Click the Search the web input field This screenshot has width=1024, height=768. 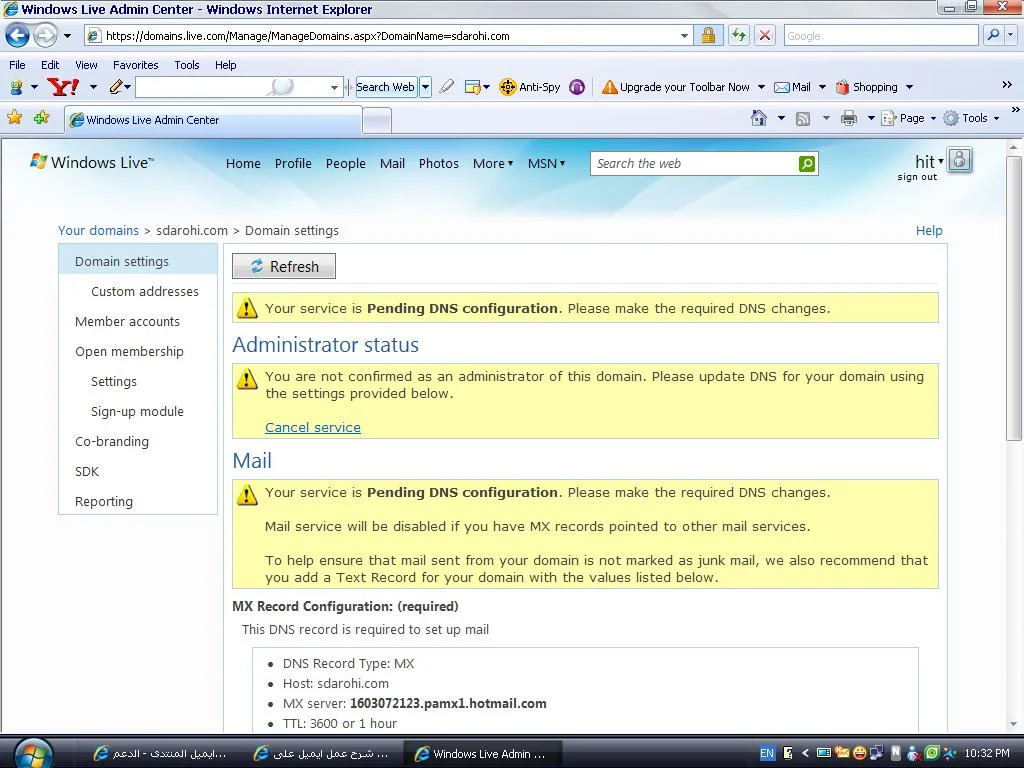click(695, 164)
